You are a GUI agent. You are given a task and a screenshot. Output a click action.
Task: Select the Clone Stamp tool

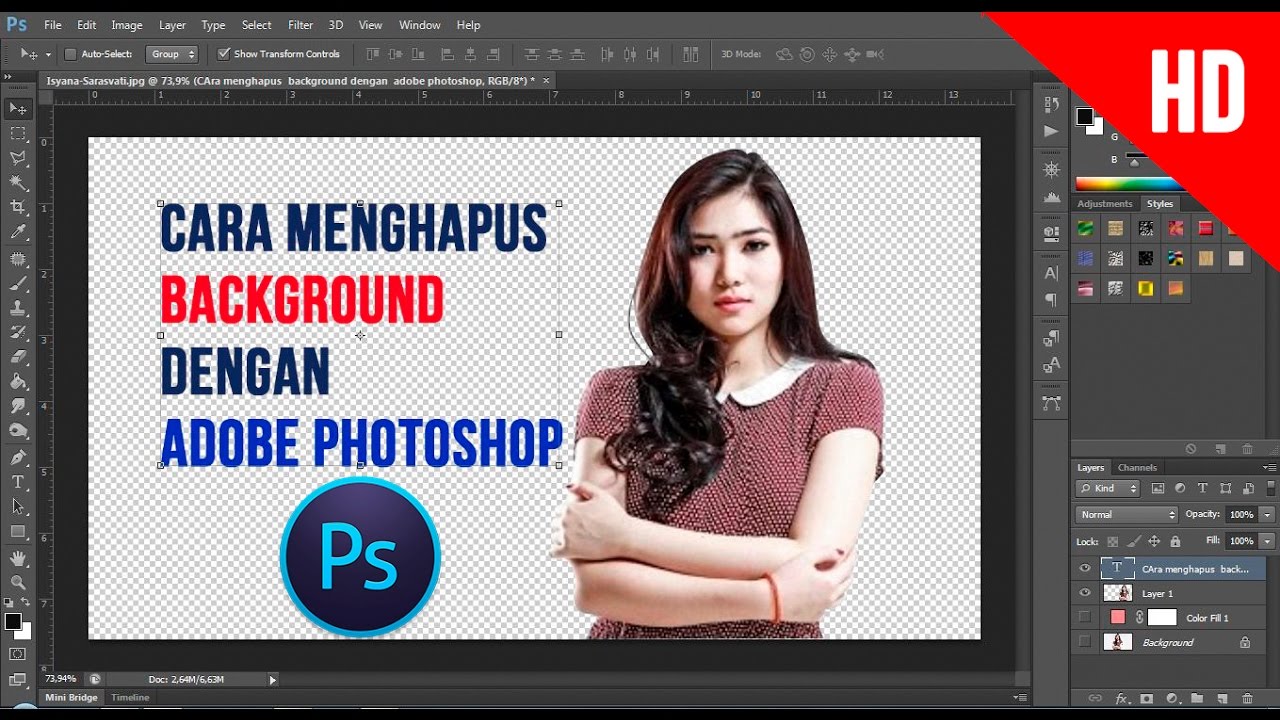point(18,308)
